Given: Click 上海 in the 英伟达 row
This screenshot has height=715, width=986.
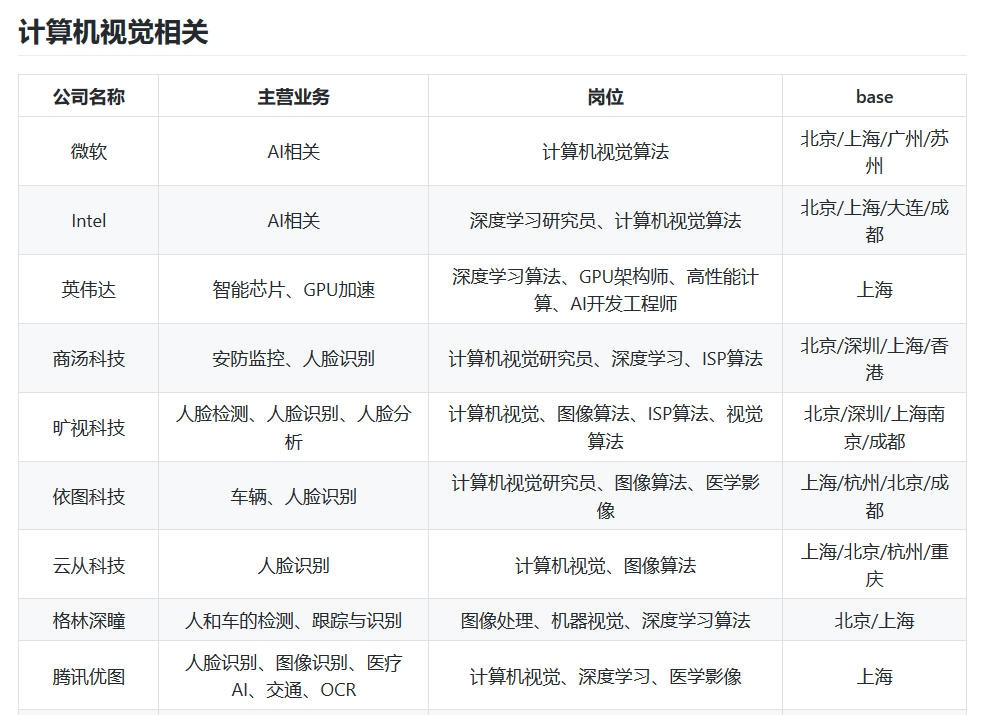Looking at the screenshot, I should pyautogui.click(x=875, y=290).
